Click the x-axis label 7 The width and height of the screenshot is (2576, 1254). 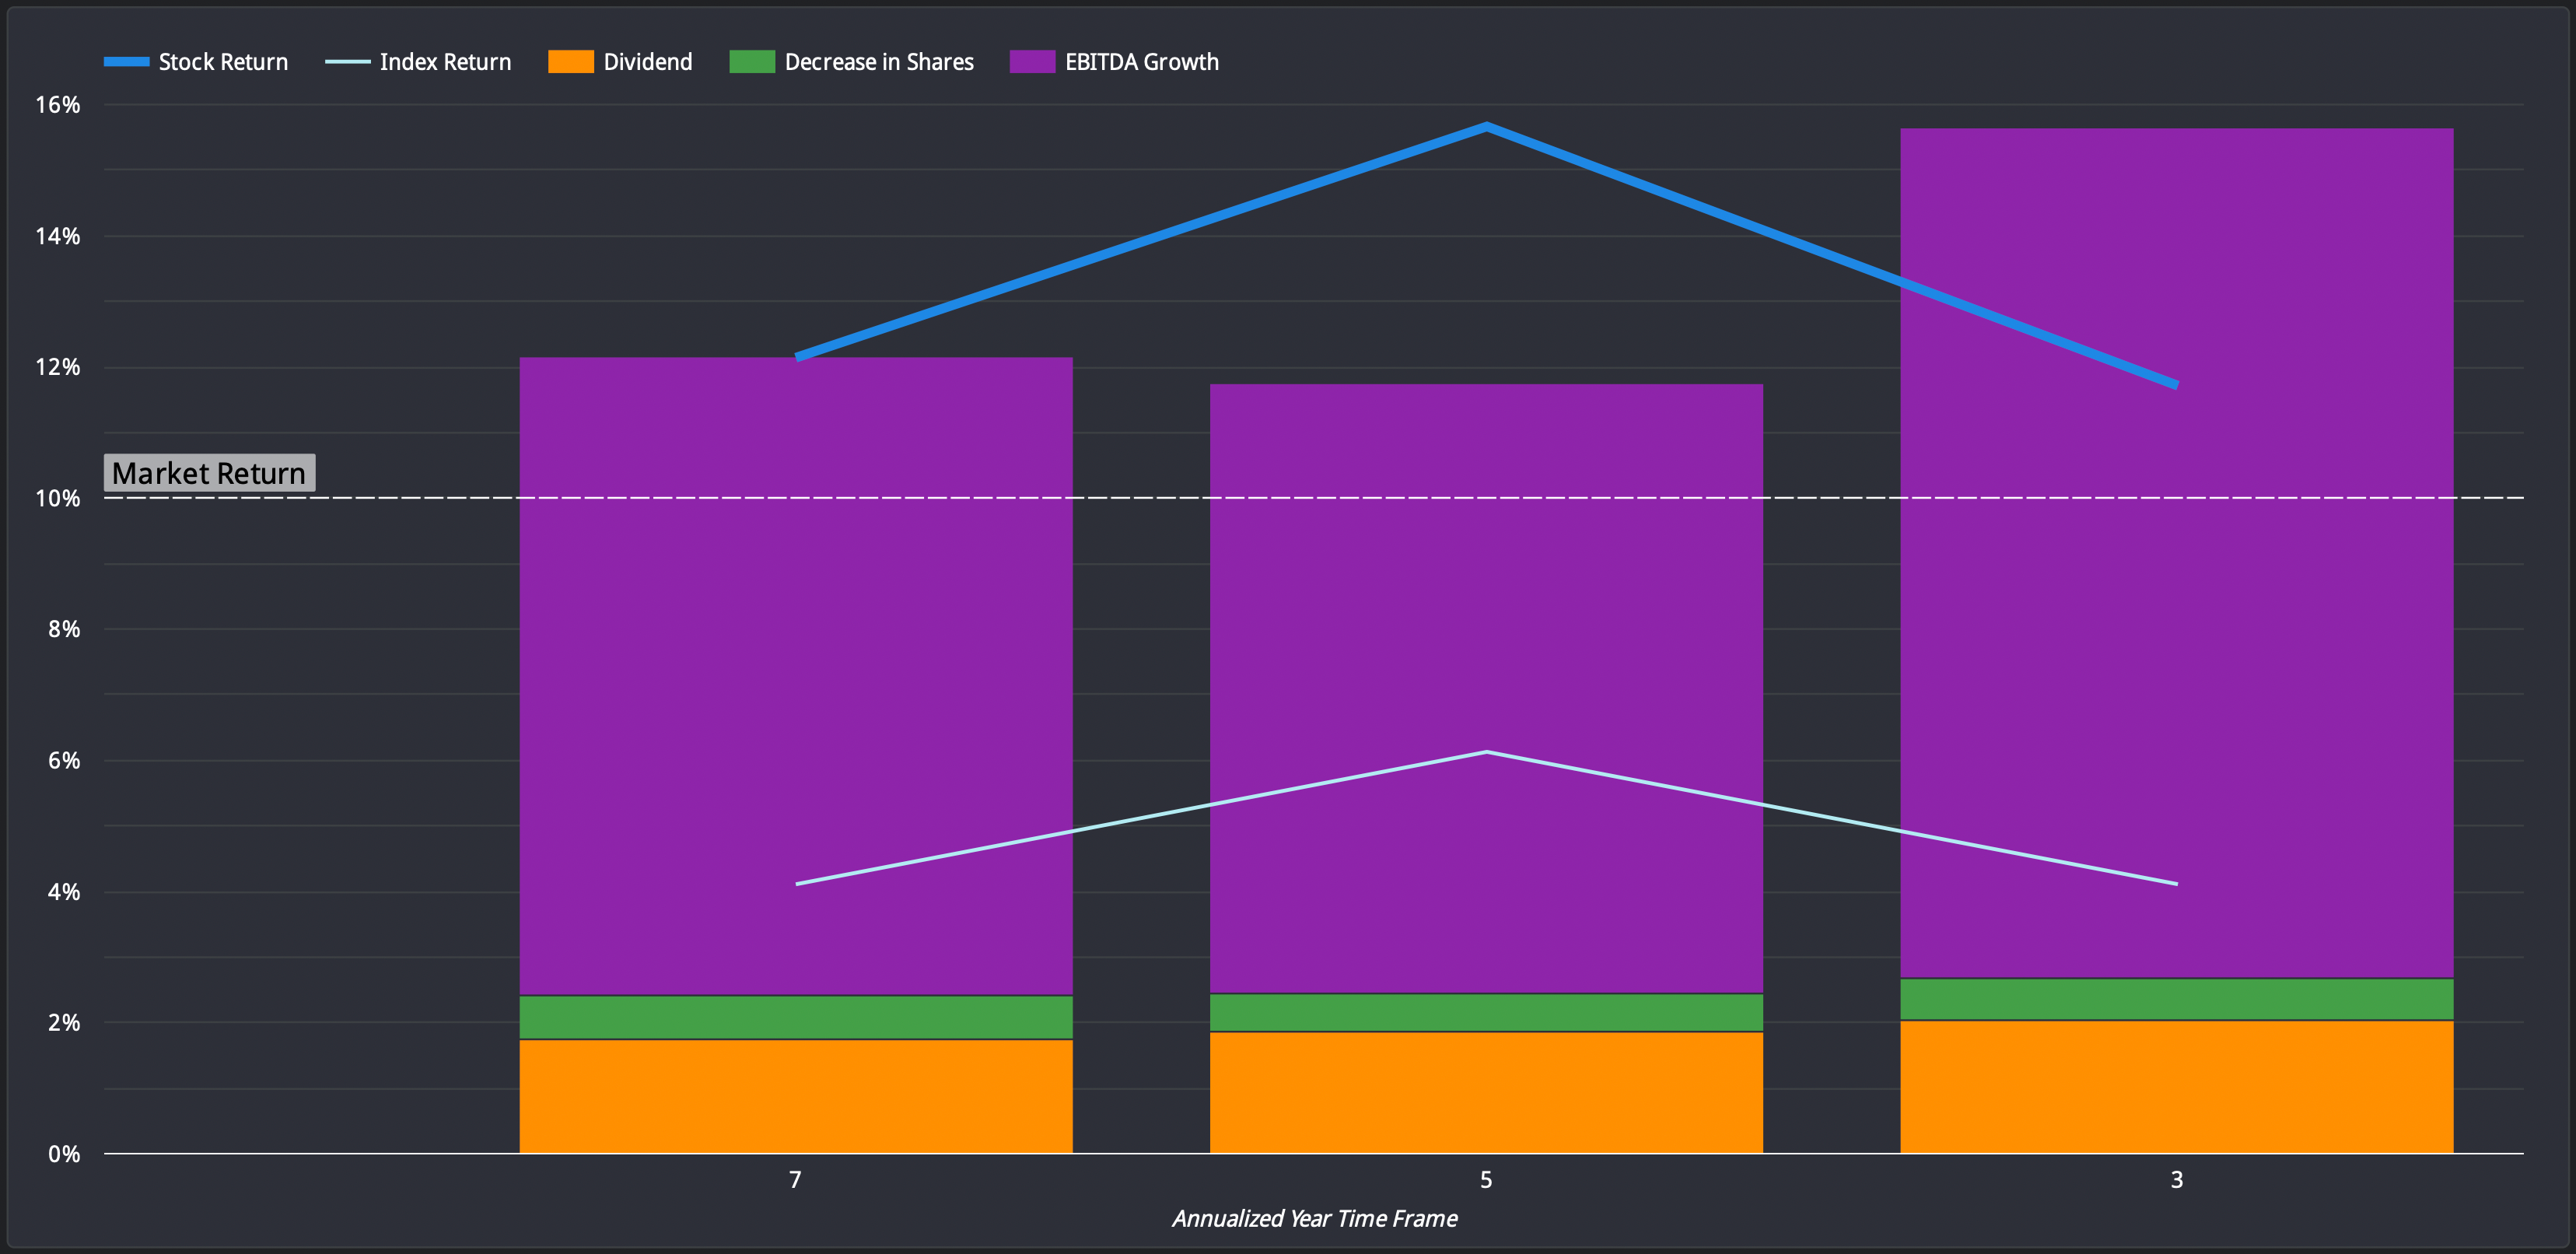pyautogui.click(x=795, y=1180)
